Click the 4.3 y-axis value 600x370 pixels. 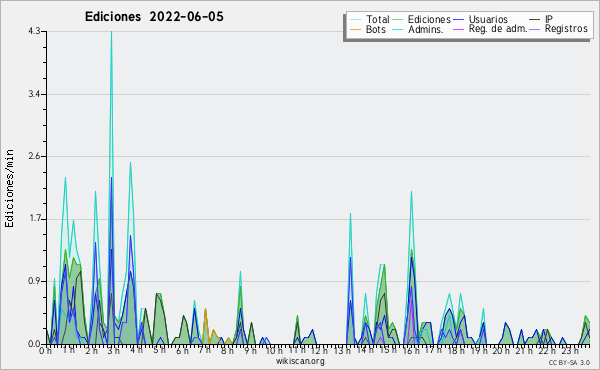click(34, 31)
